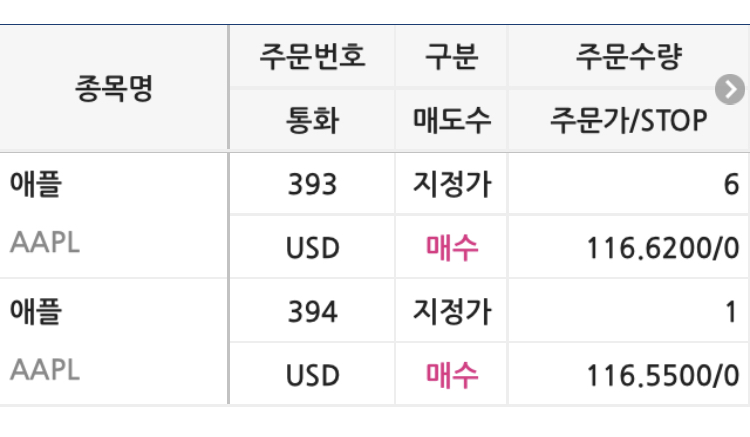
Task: Select order number 394
Action: tap(312, 312)
